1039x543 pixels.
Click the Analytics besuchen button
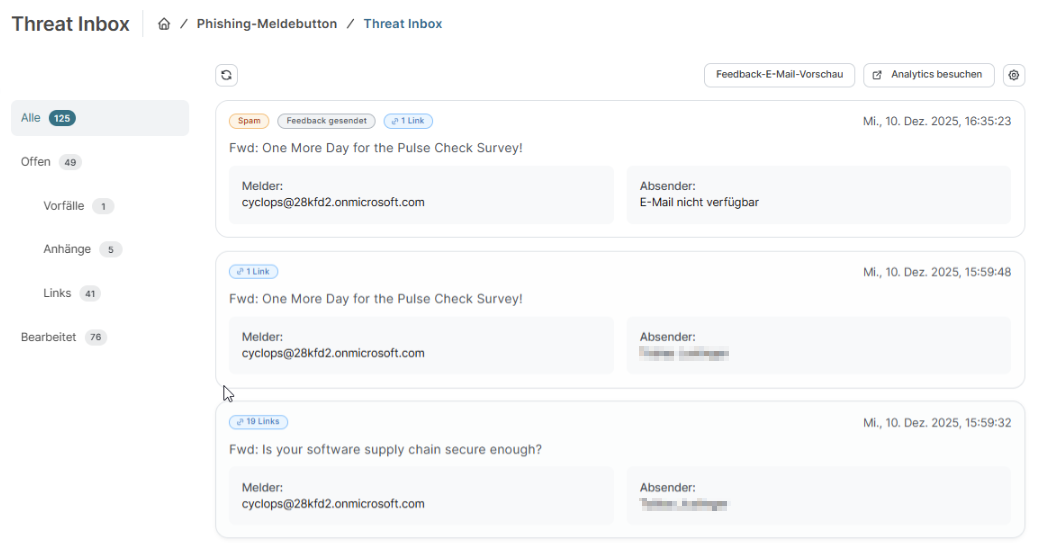tap(929, 75)
